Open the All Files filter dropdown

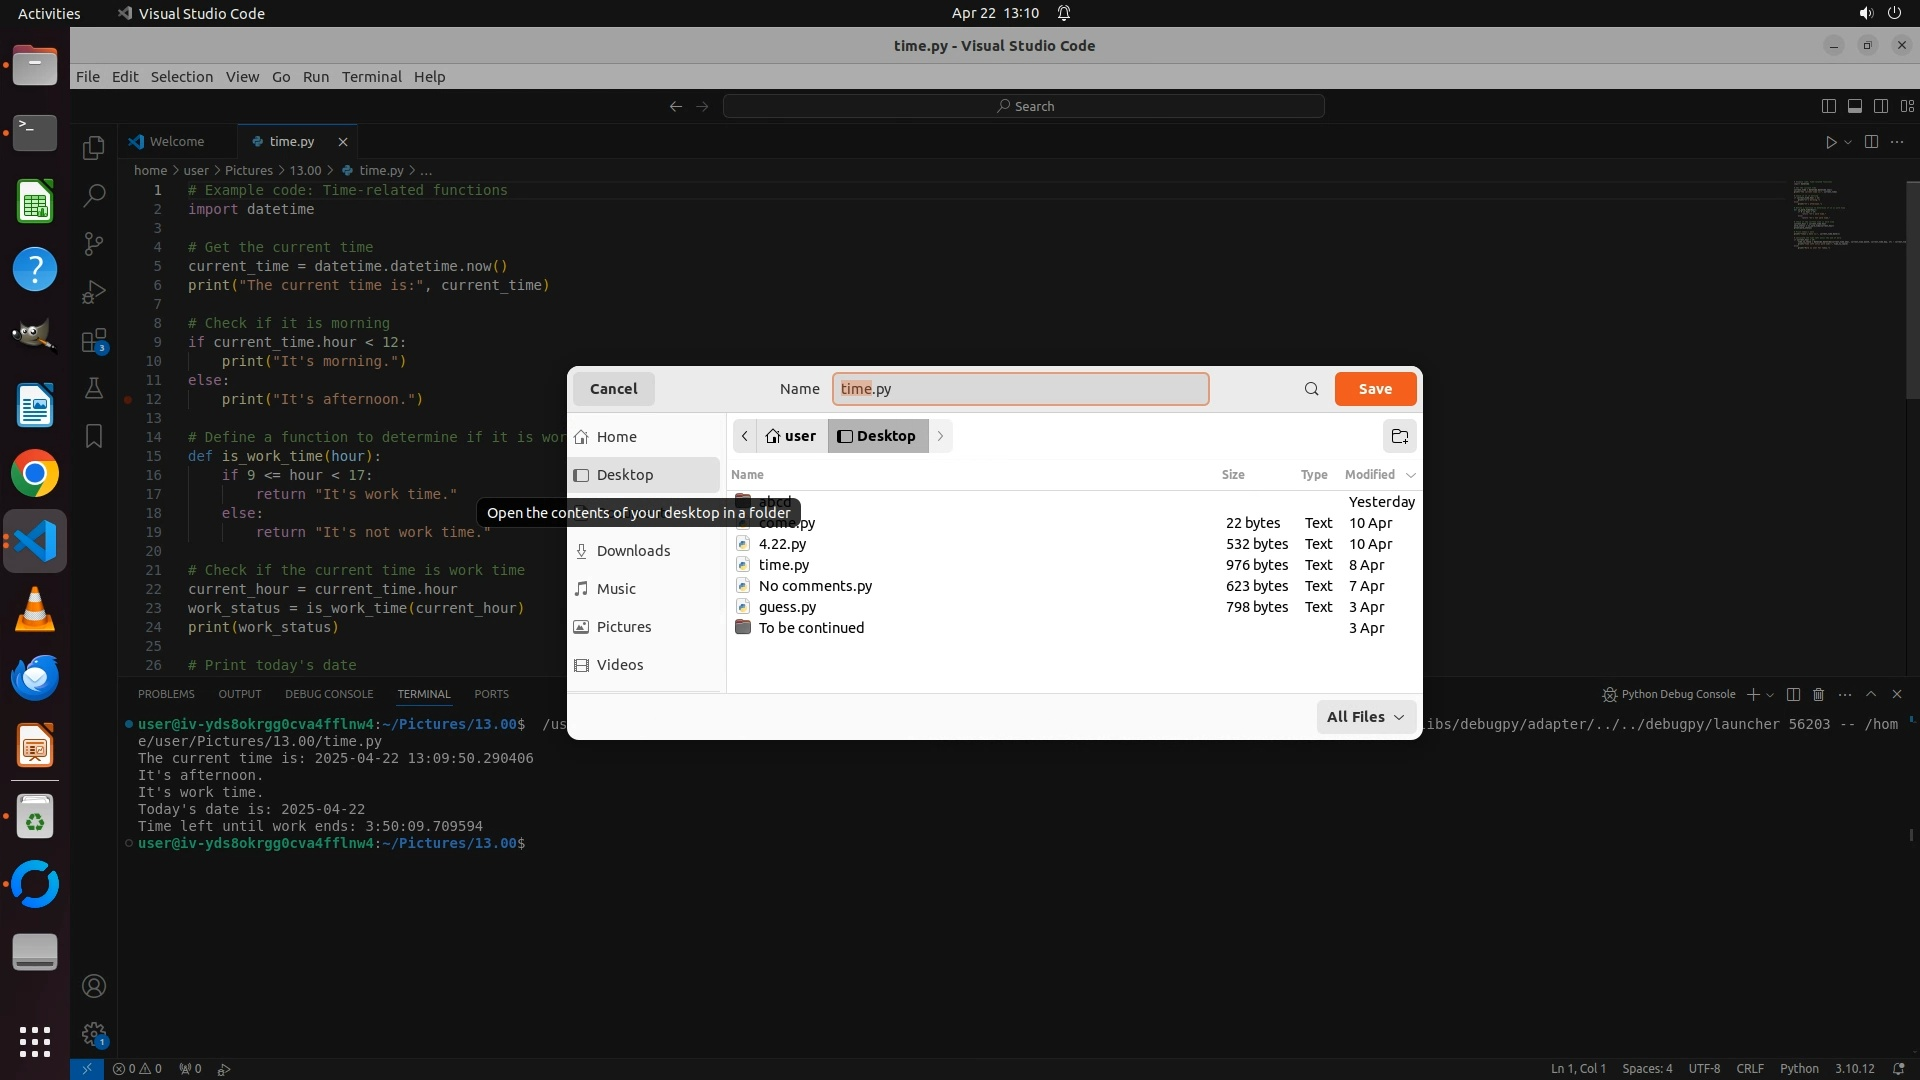click(1365, 717)
